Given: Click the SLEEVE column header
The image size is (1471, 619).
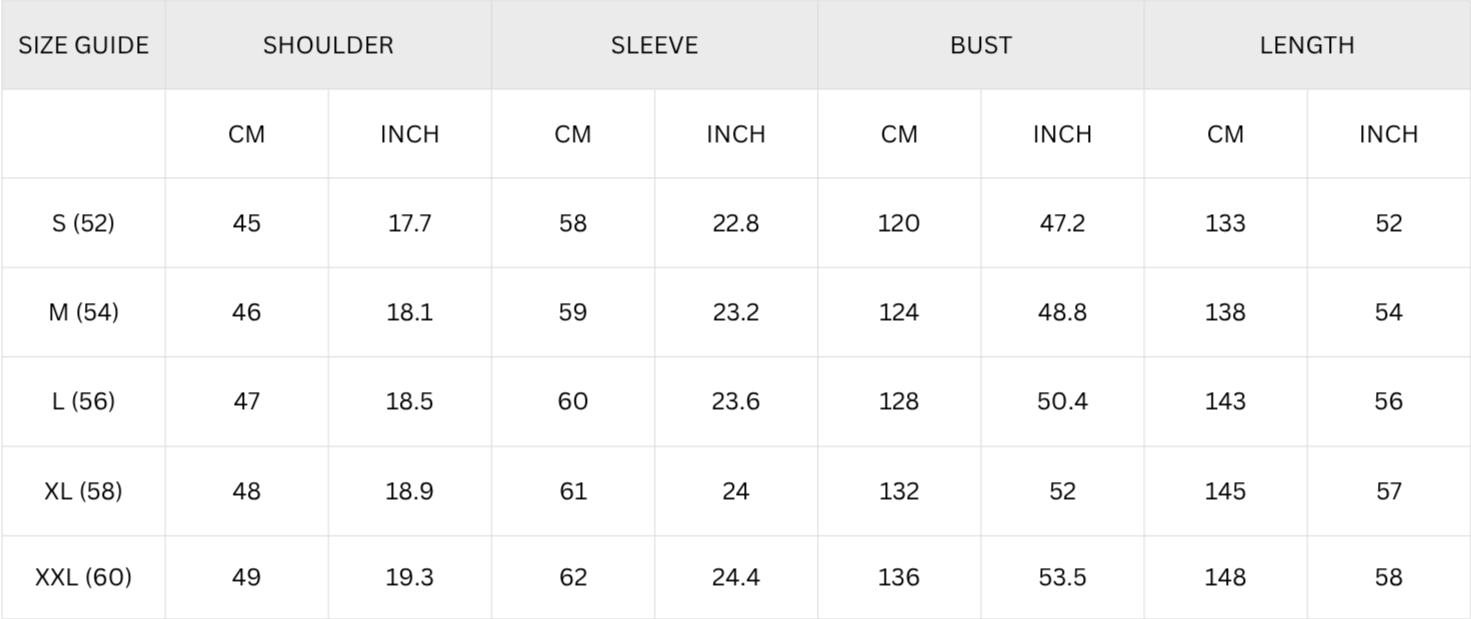Looking at the screenshot, I should click(654, 45).
